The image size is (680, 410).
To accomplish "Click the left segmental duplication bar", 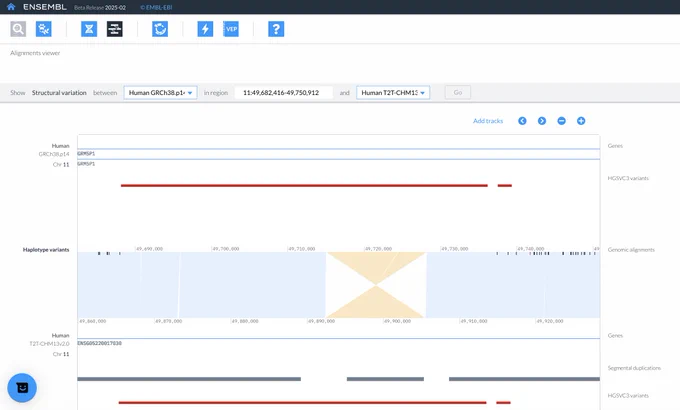I will [189, 379].
